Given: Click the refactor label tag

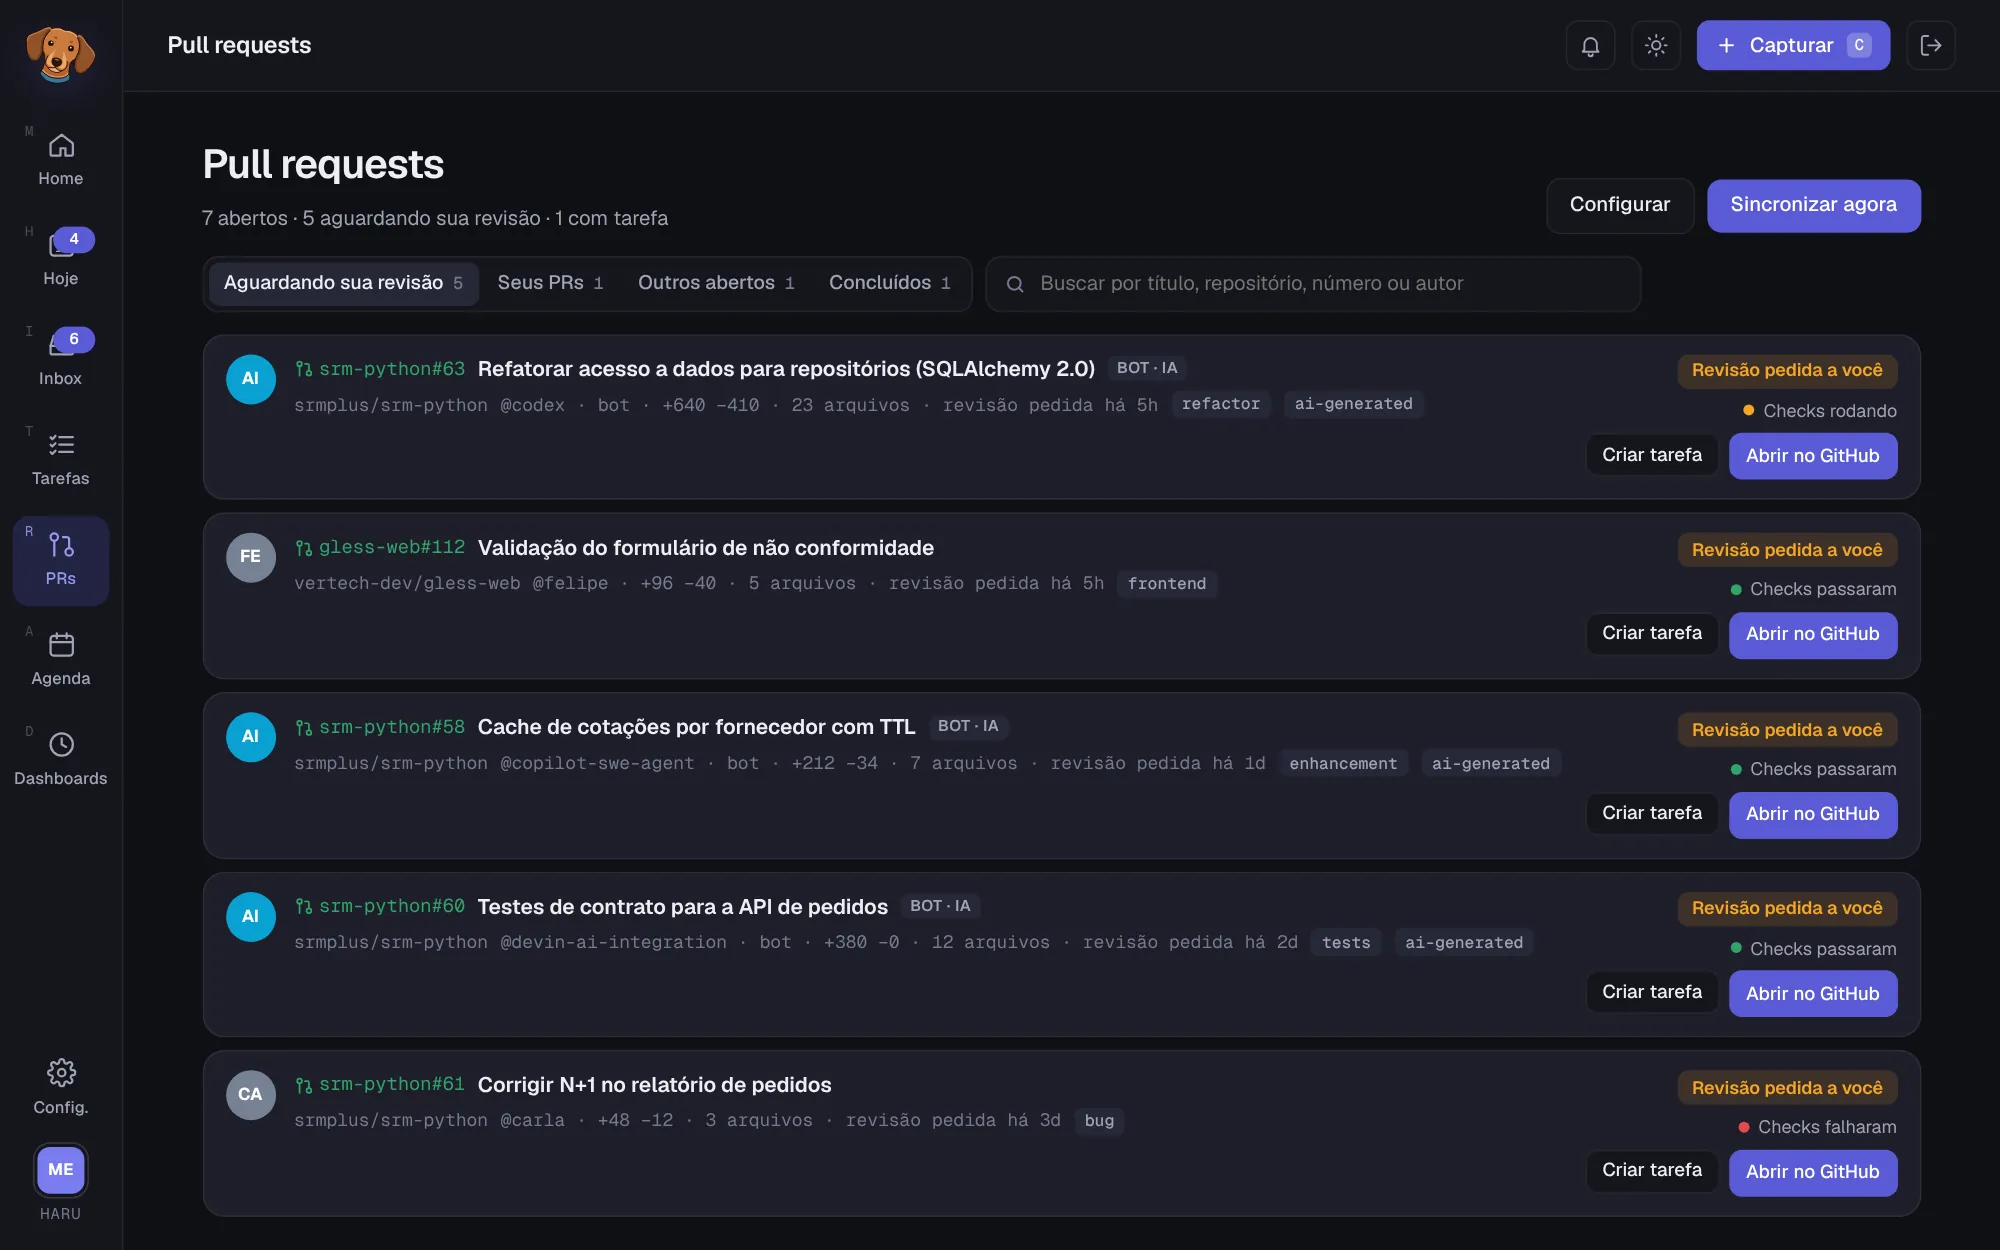Looking at the screenshot, I should pos(1221,404).
